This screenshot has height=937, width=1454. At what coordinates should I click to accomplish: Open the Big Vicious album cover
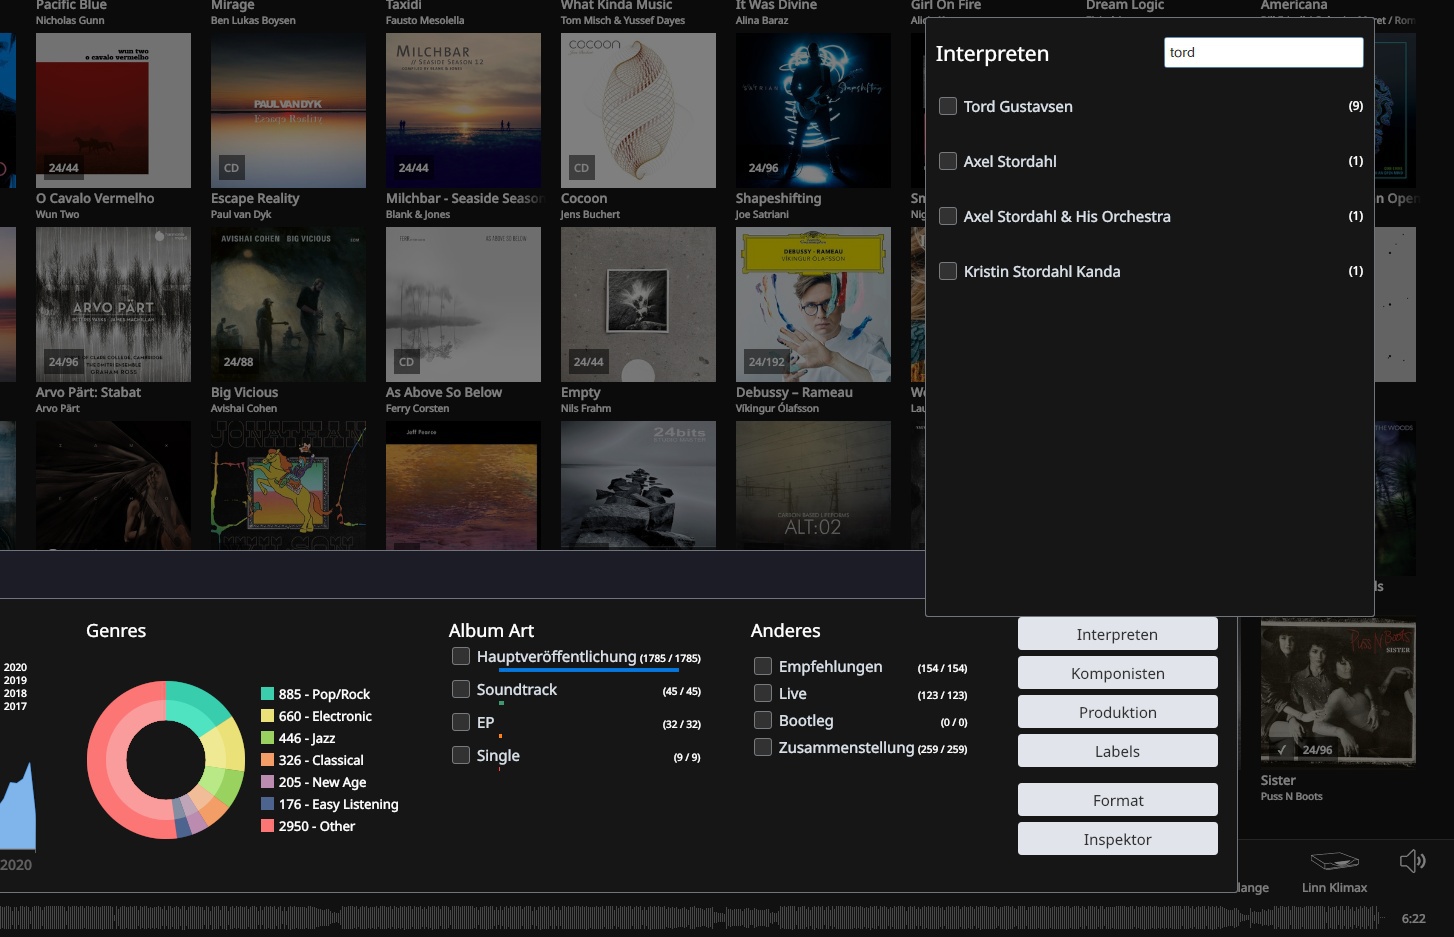(288, 304)
